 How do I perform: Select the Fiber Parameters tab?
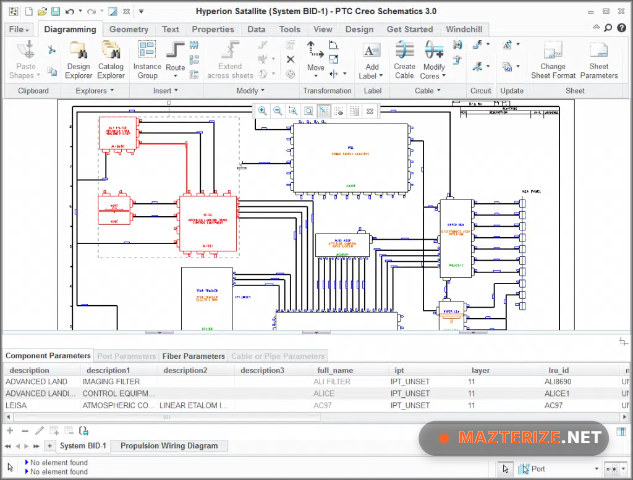pos(193,356)
